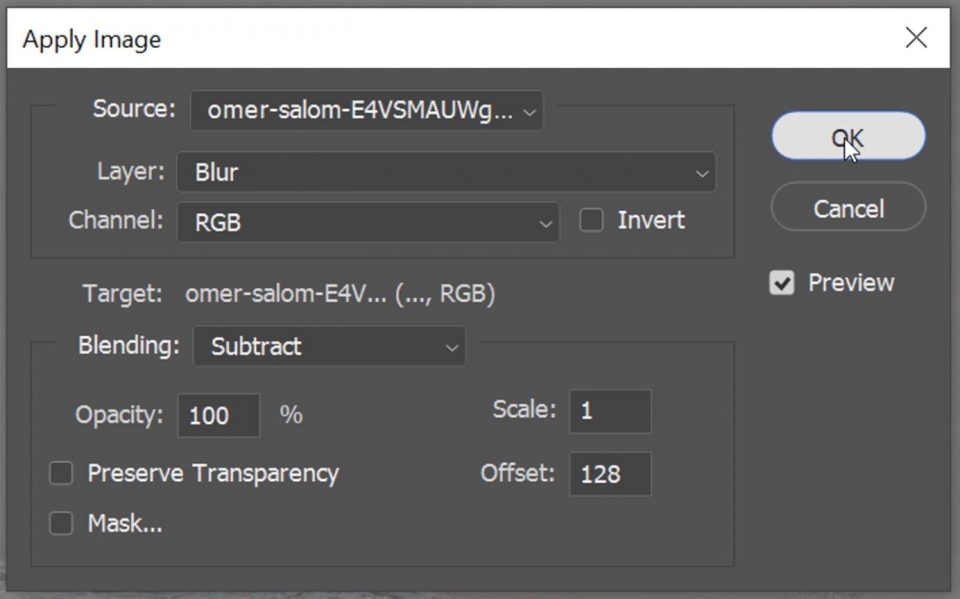Click inside the Opacity input field
The image size is (960, 599).
[x=218, y=415]
